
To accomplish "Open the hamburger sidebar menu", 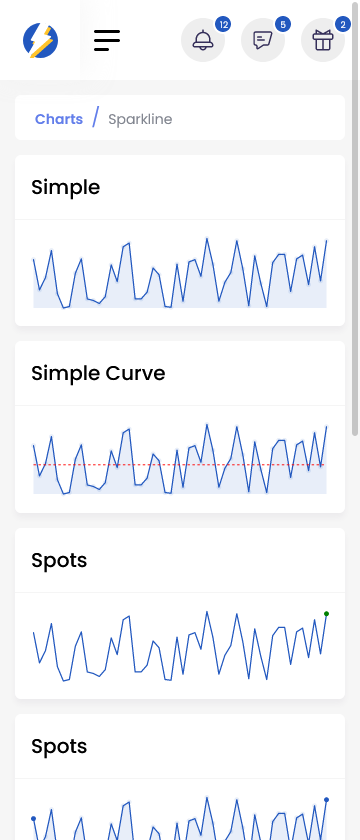I will pyautogui.click(x=107, y=40).
